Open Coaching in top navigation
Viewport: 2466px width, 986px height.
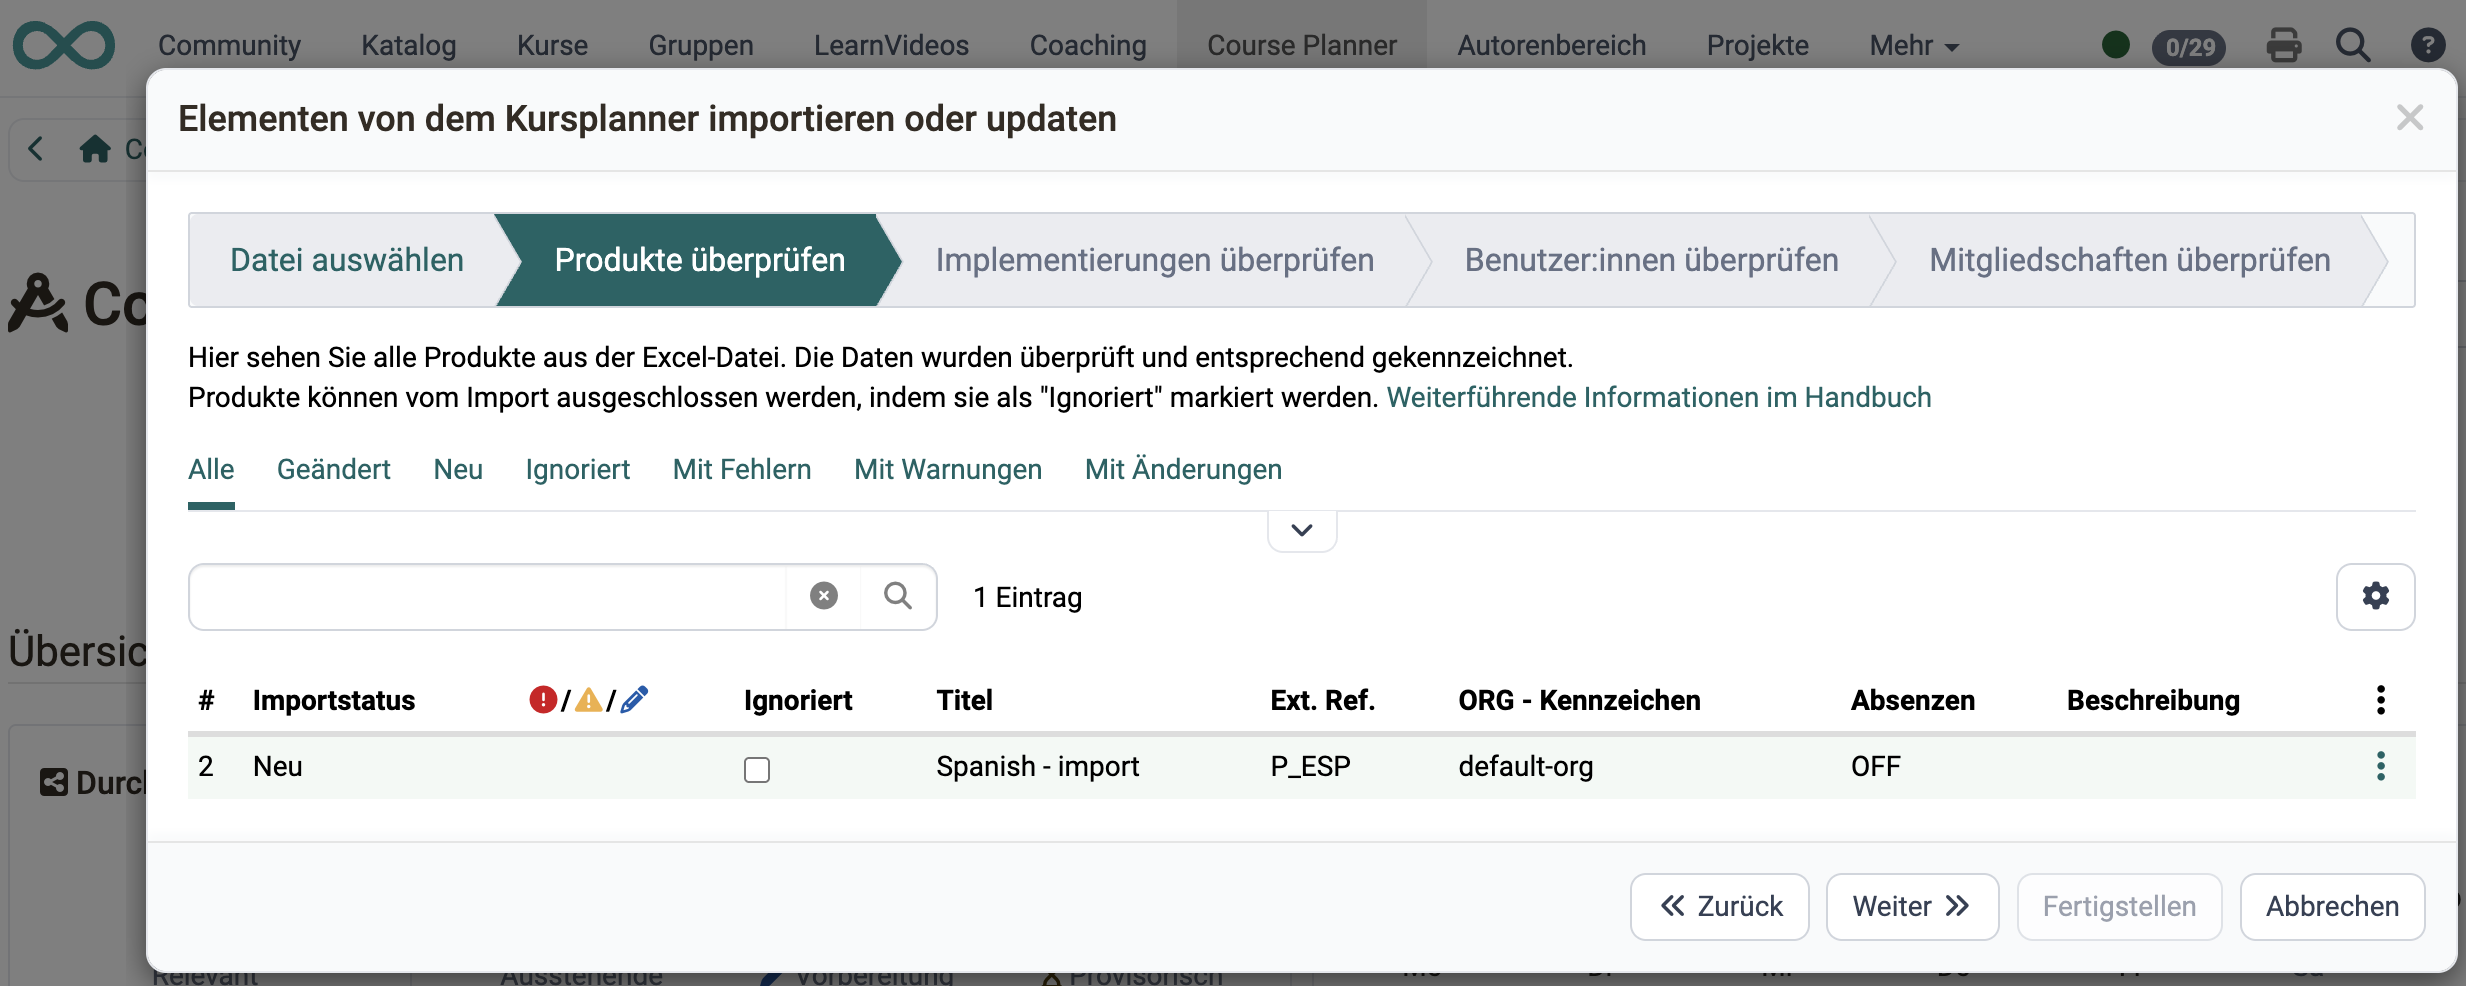[1088, 45]
